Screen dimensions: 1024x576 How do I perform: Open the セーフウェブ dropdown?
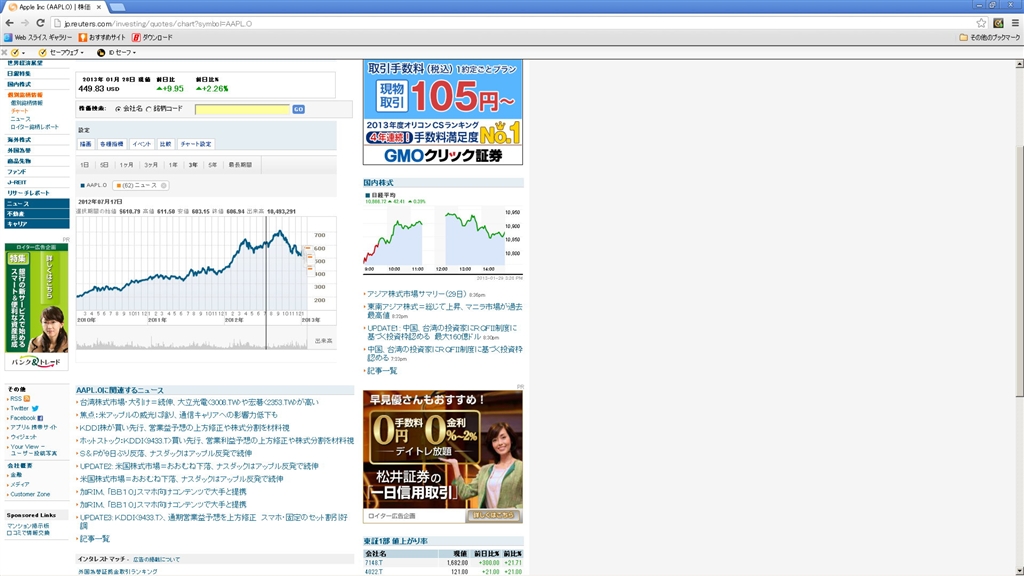(61, 52)
